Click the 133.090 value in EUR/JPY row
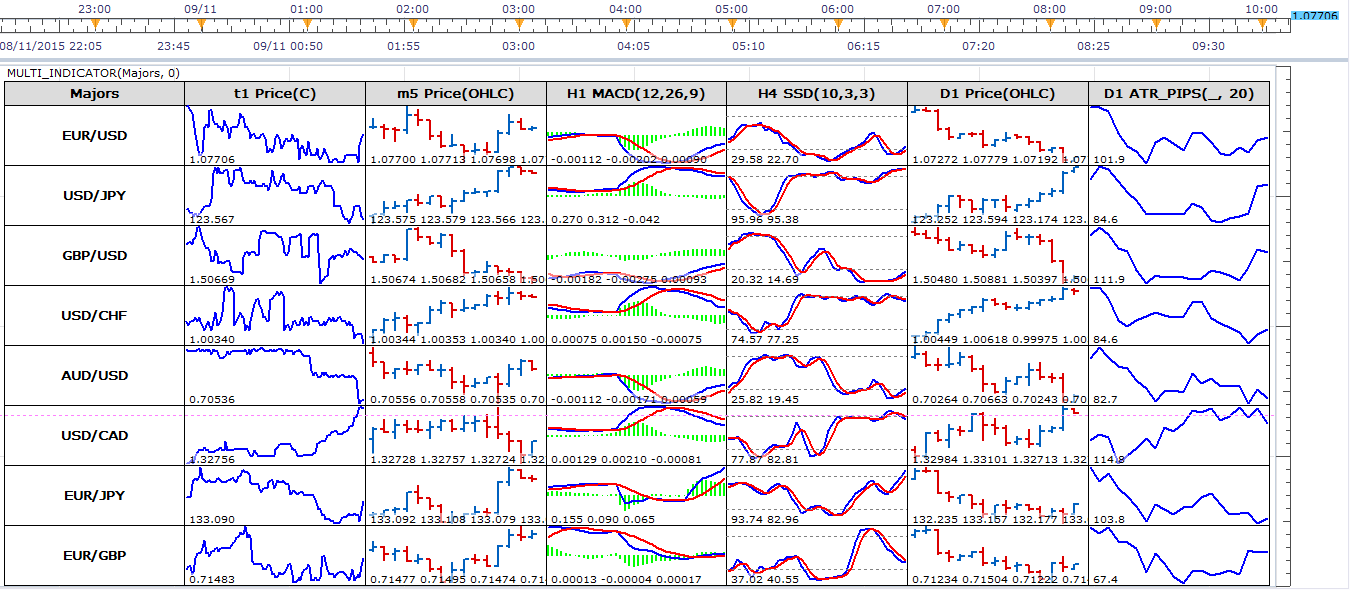 (x=211, y=519)
